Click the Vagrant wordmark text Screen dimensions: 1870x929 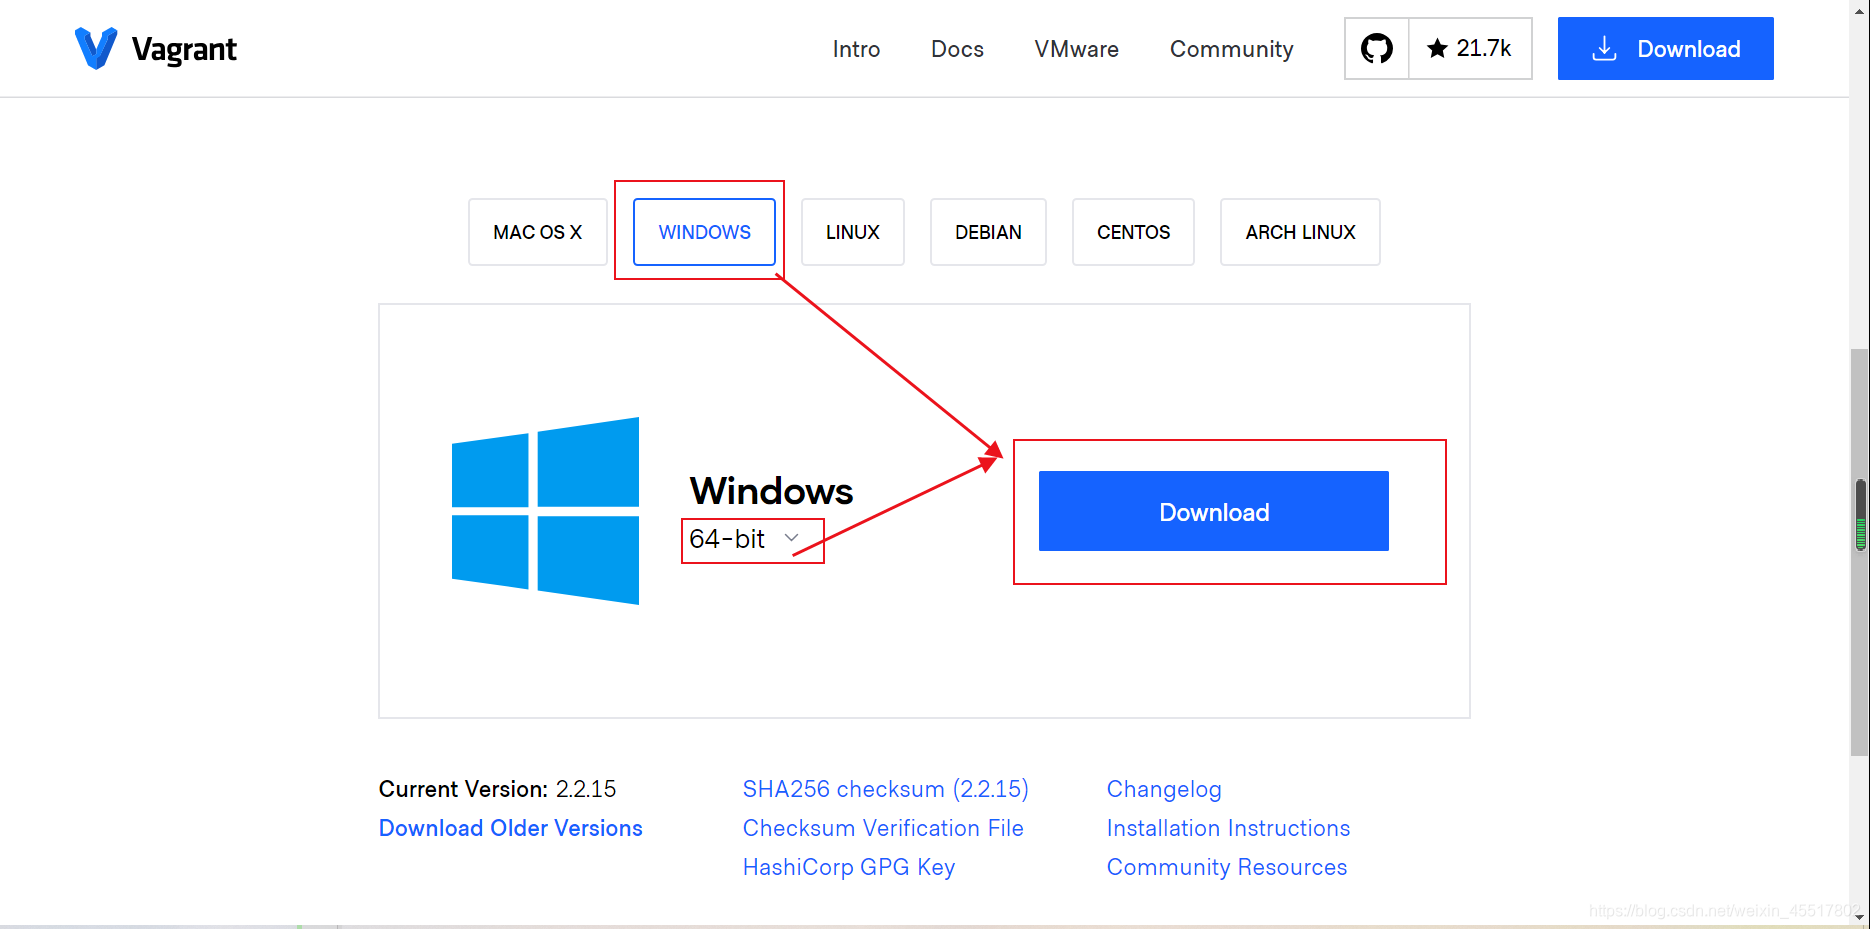point(184,50)
